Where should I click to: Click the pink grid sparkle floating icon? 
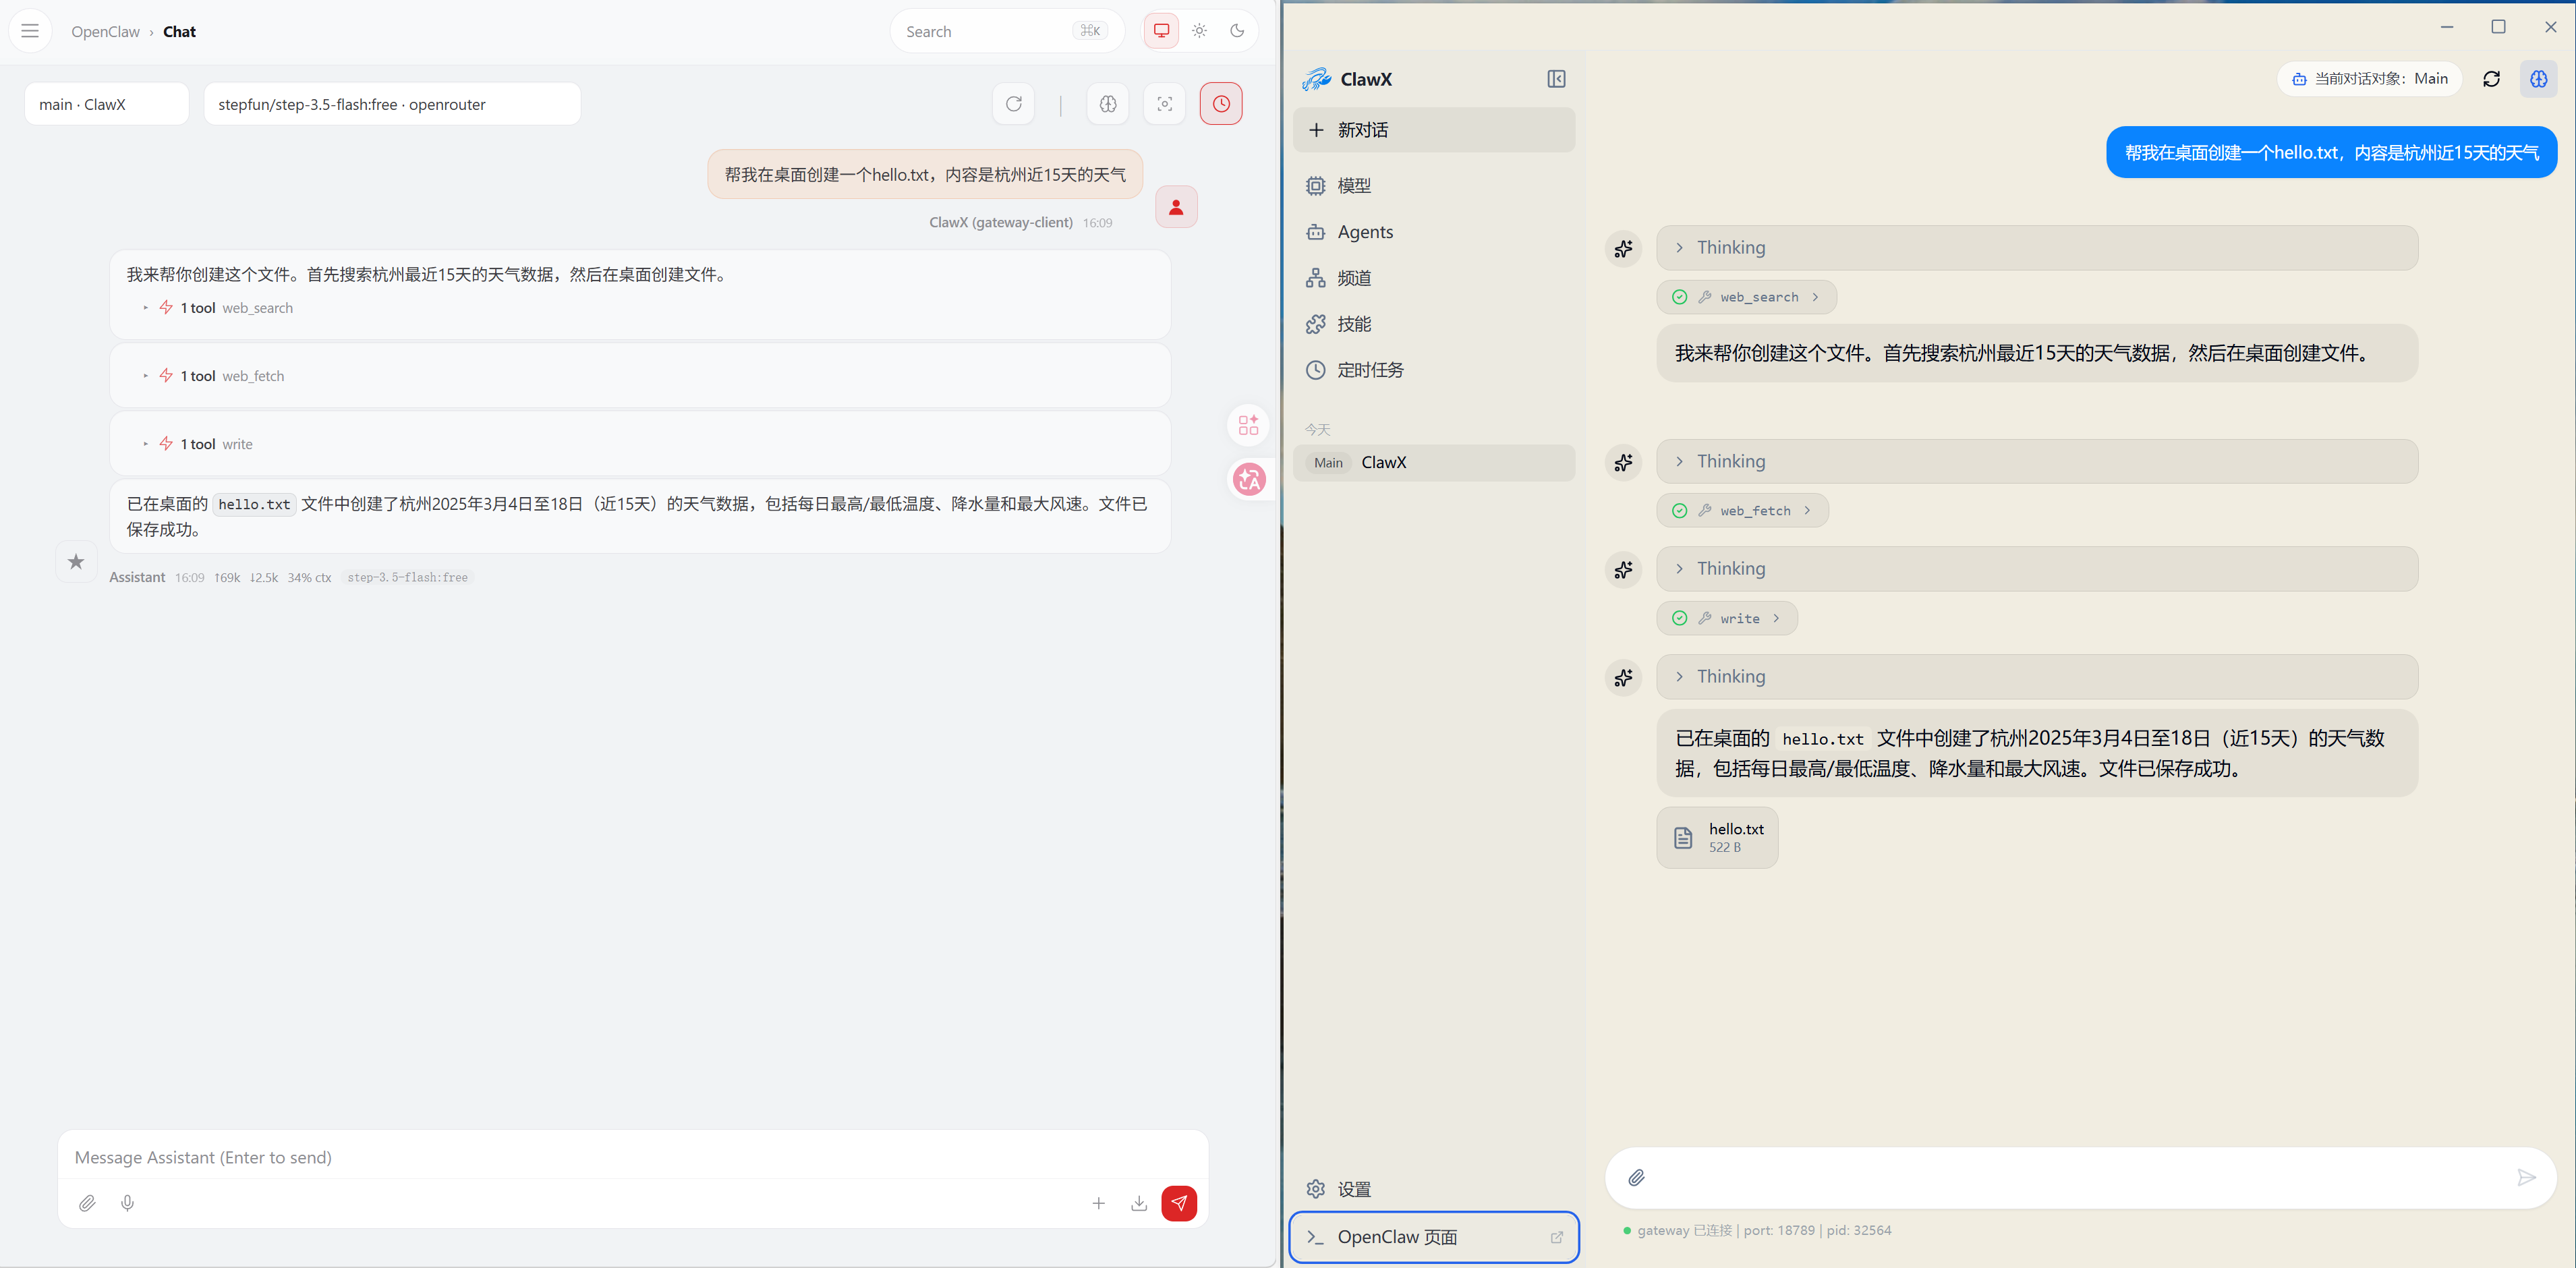(1248, 425)
